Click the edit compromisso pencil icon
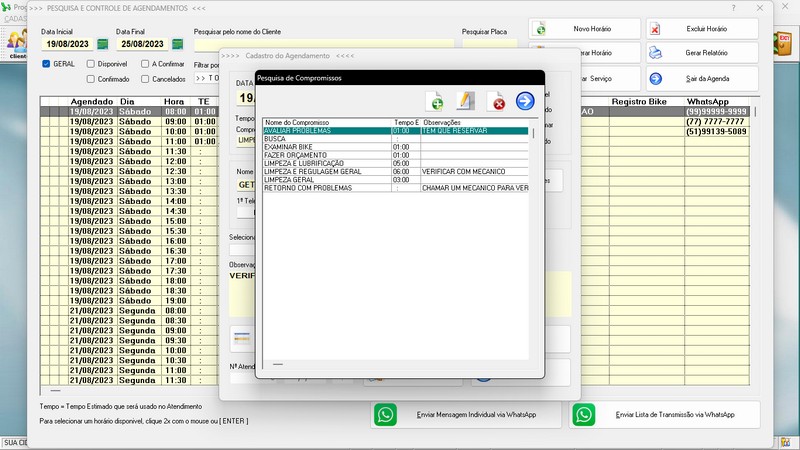Image resolution: width=800 pixels, height=450 pixels. pos(465,101)
